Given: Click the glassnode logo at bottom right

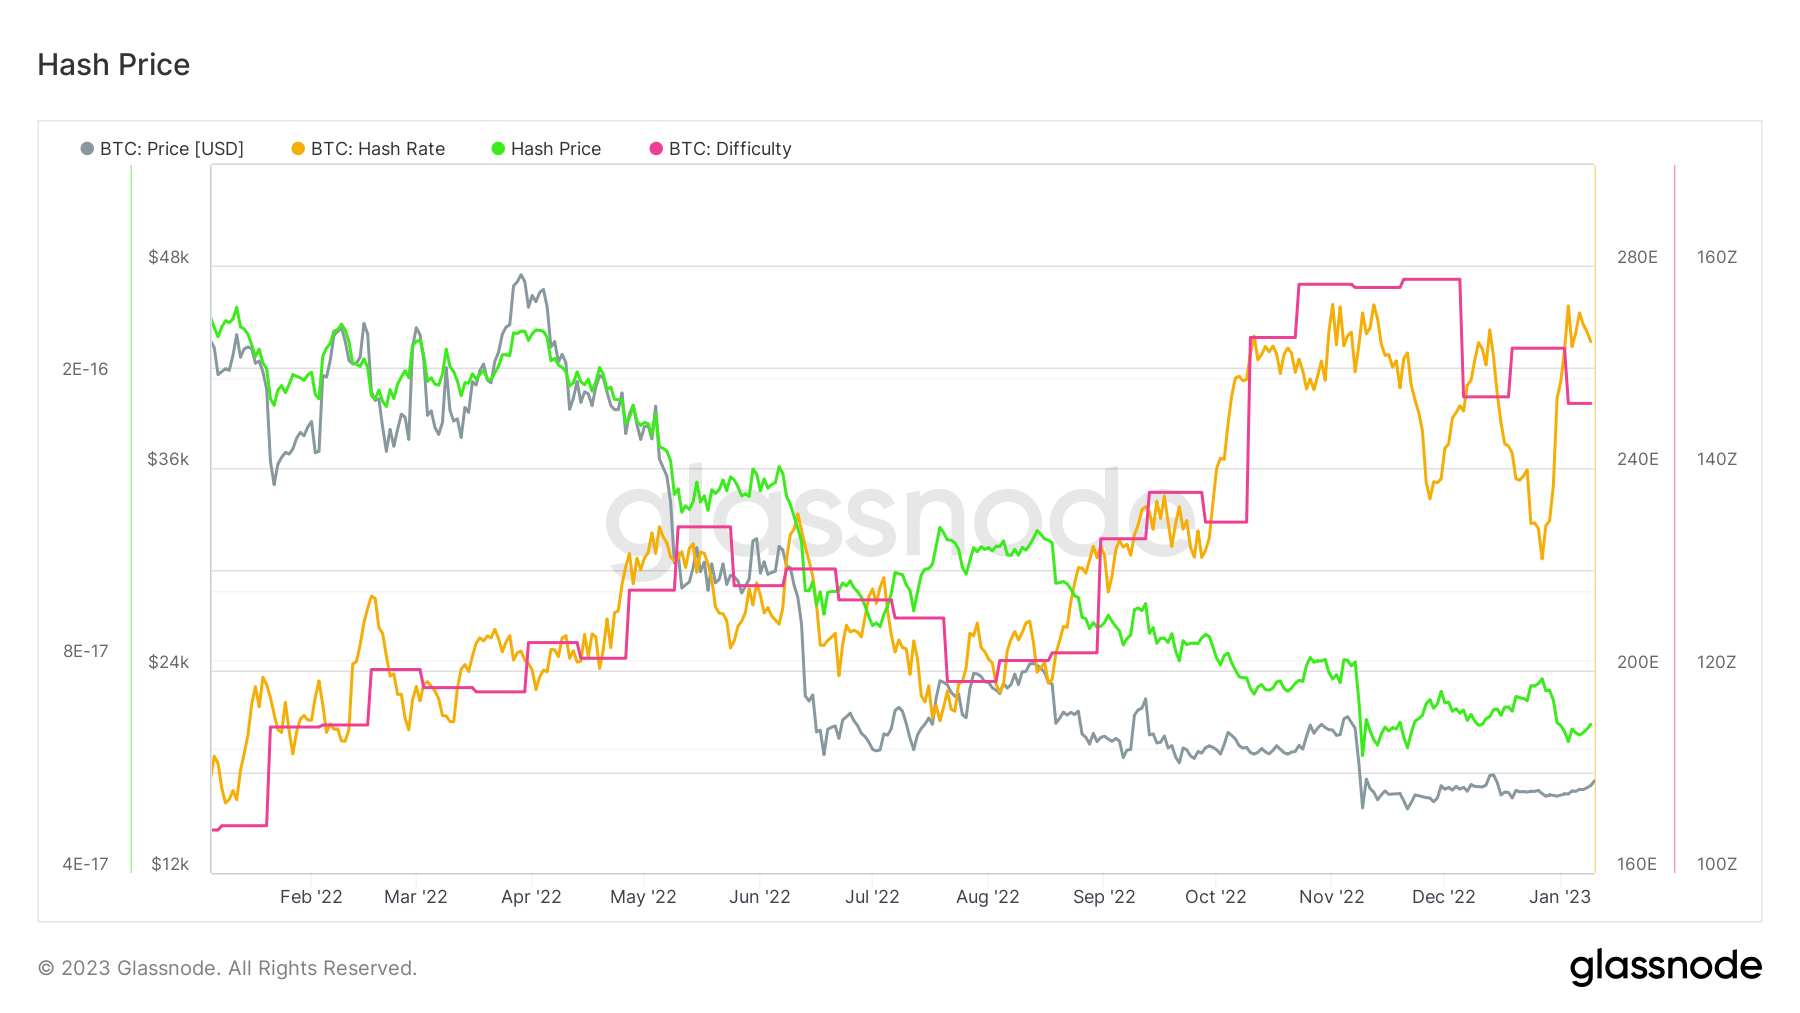Looking at the screenshot, I should point(1665,967).
